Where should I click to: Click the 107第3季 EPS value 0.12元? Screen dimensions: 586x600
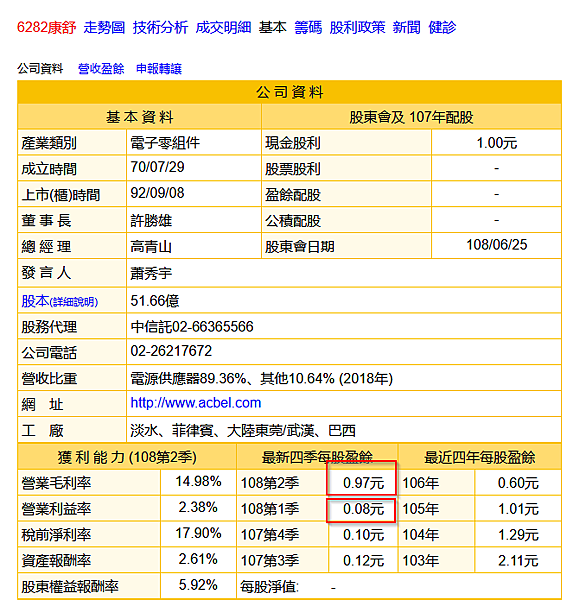tap(363, 561)
